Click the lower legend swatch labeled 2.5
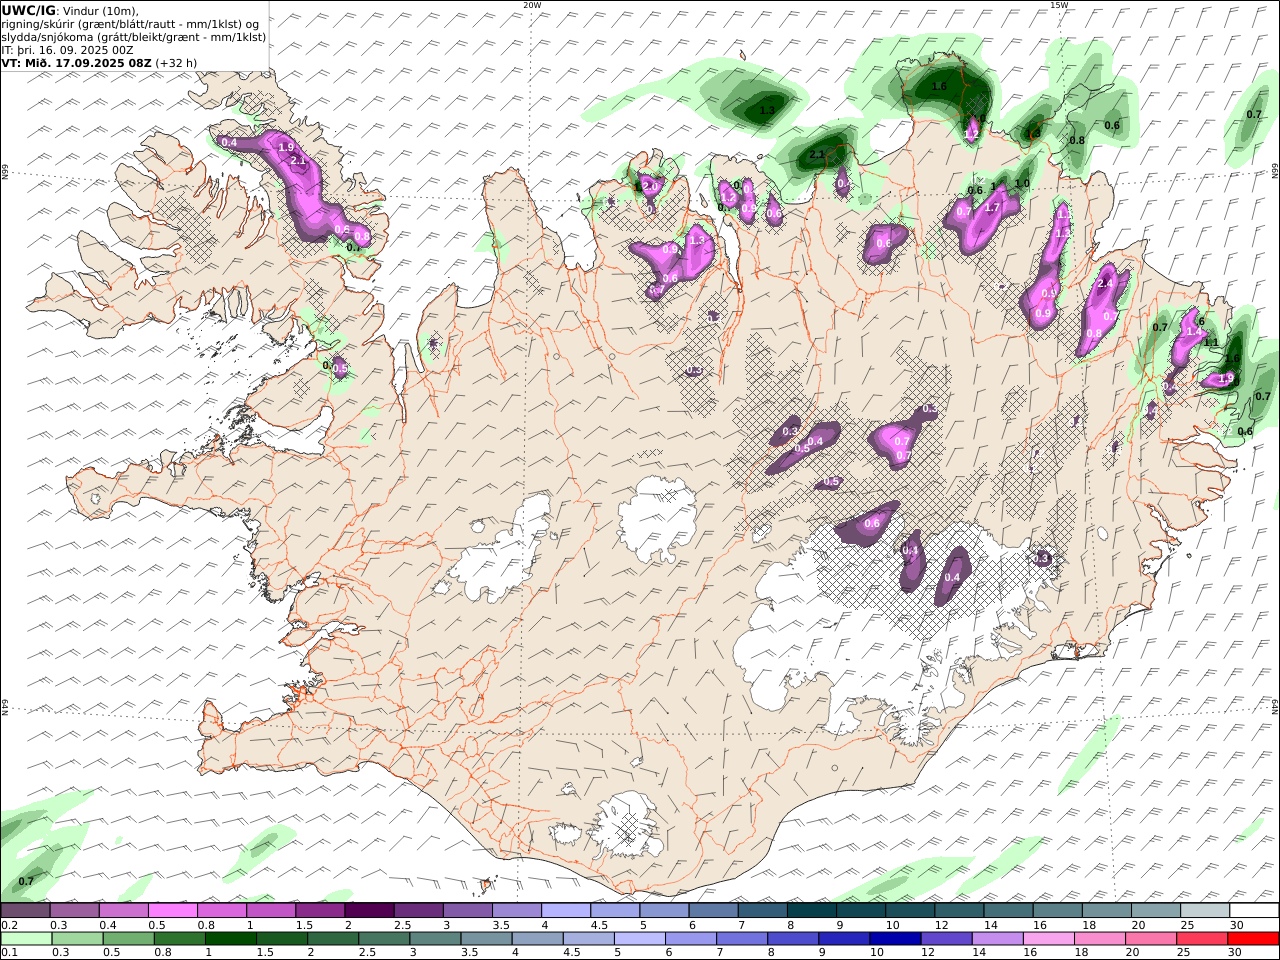The height and width of the screenshot is (960, 1280). (x=384, y=938)
